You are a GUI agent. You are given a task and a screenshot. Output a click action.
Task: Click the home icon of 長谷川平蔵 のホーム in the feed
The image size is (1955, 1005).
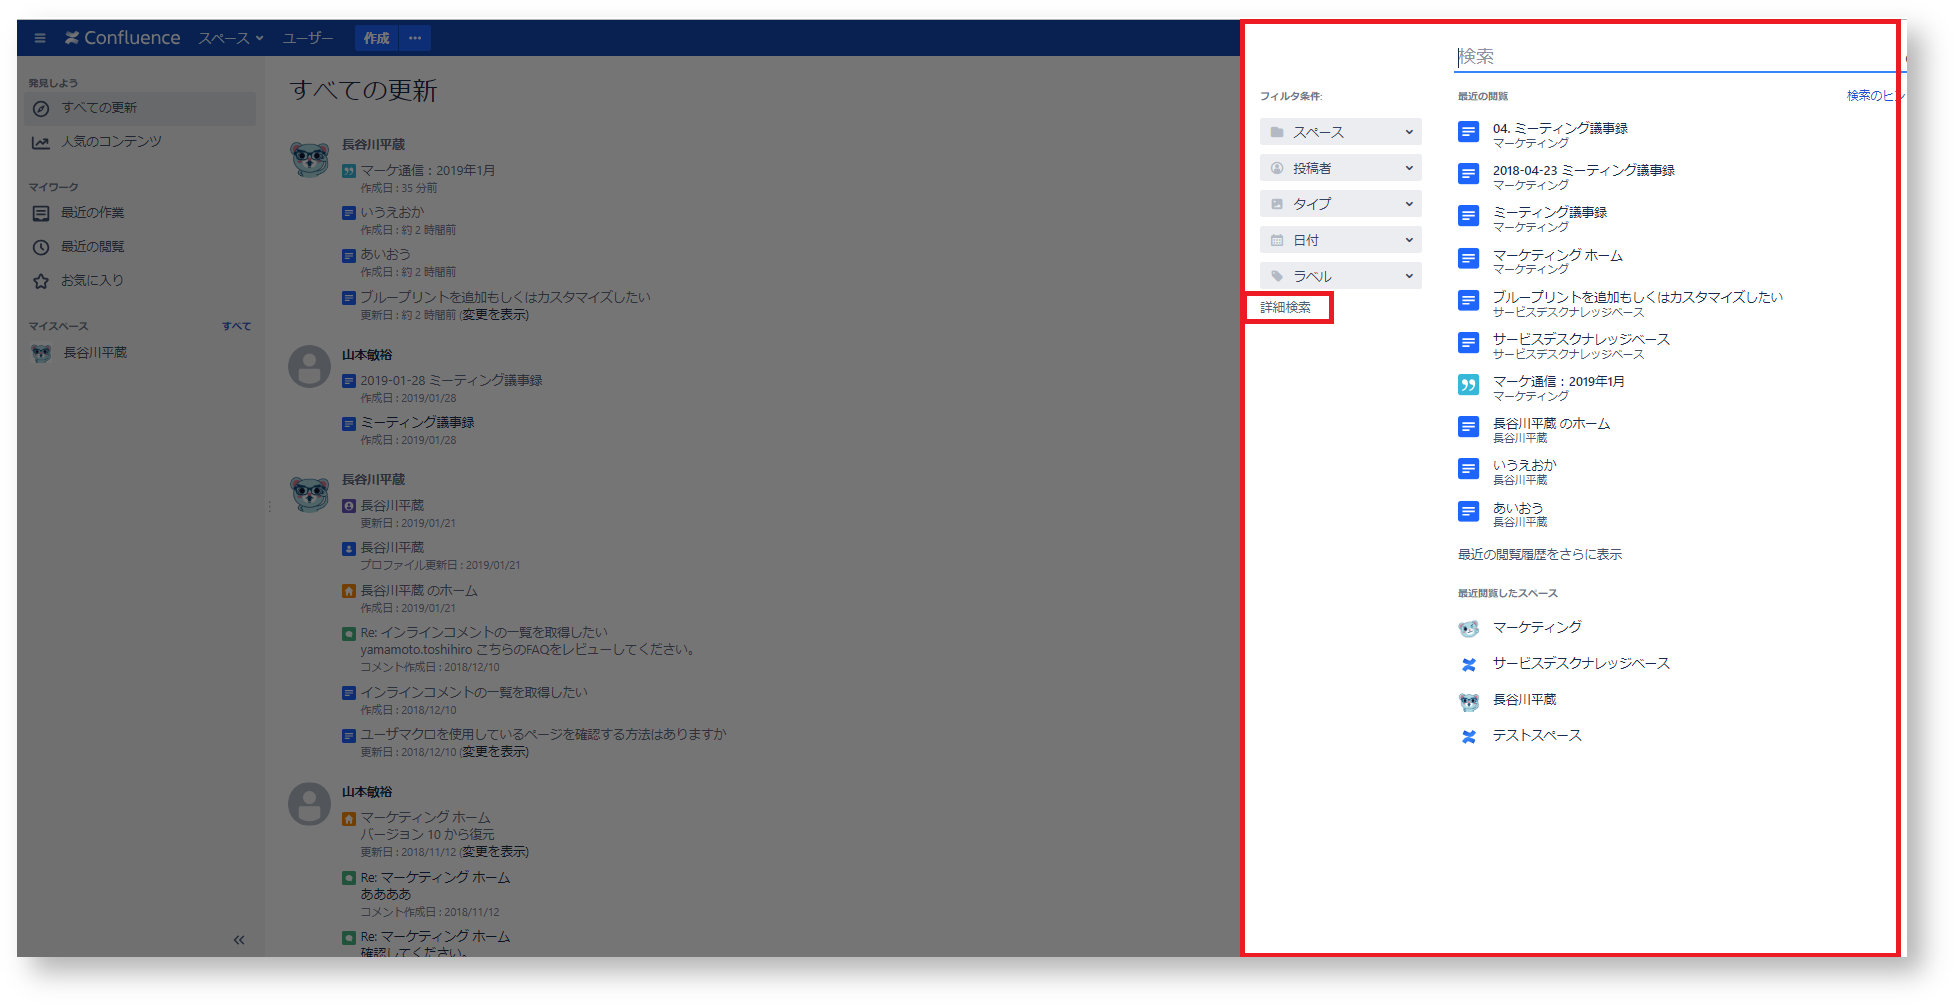(349, 592)
